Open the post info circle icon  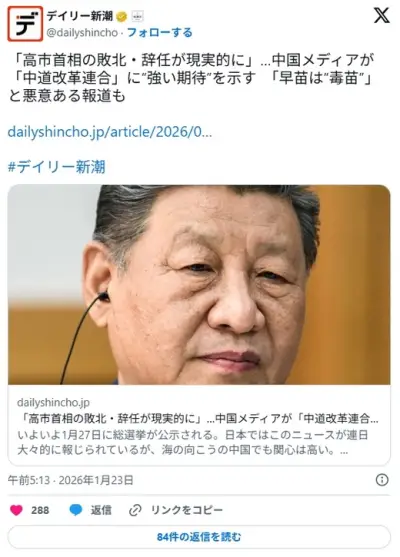point(382,480)
